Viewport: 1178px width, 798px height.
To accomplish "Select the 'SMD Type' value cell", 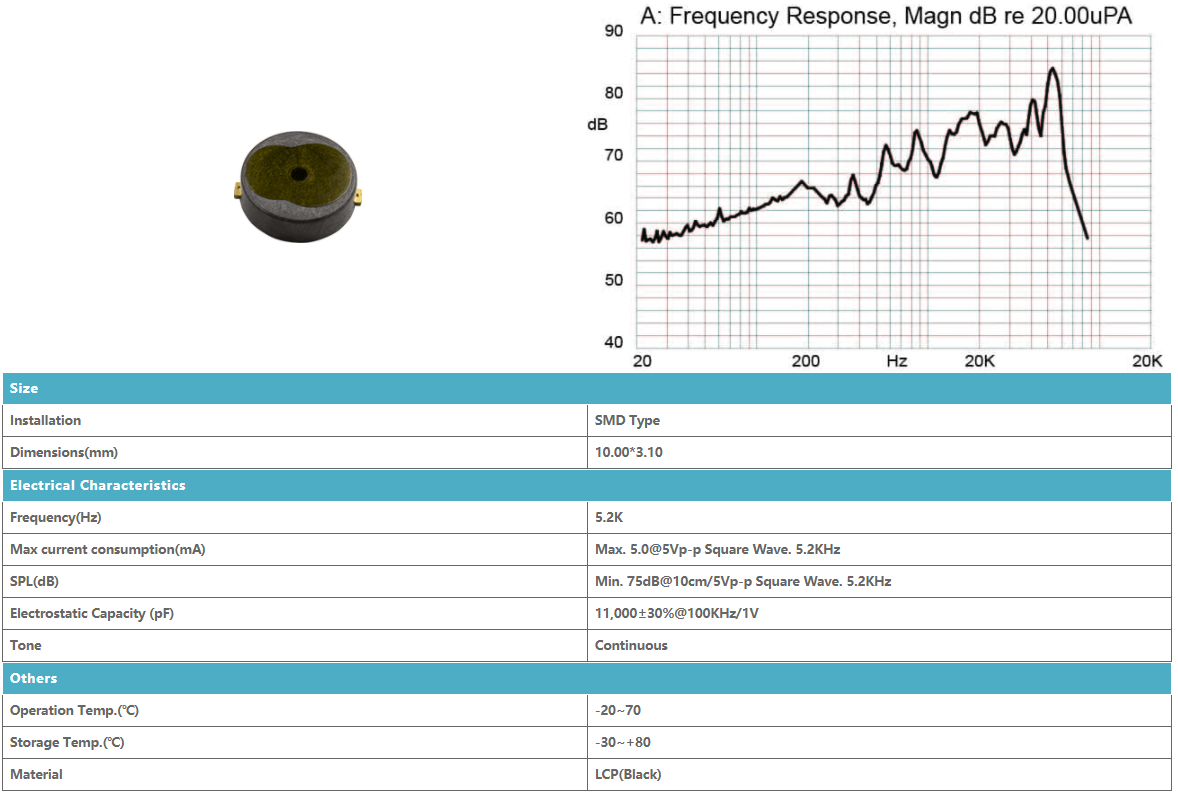I will pyautogui.click(x=879, y=421).
